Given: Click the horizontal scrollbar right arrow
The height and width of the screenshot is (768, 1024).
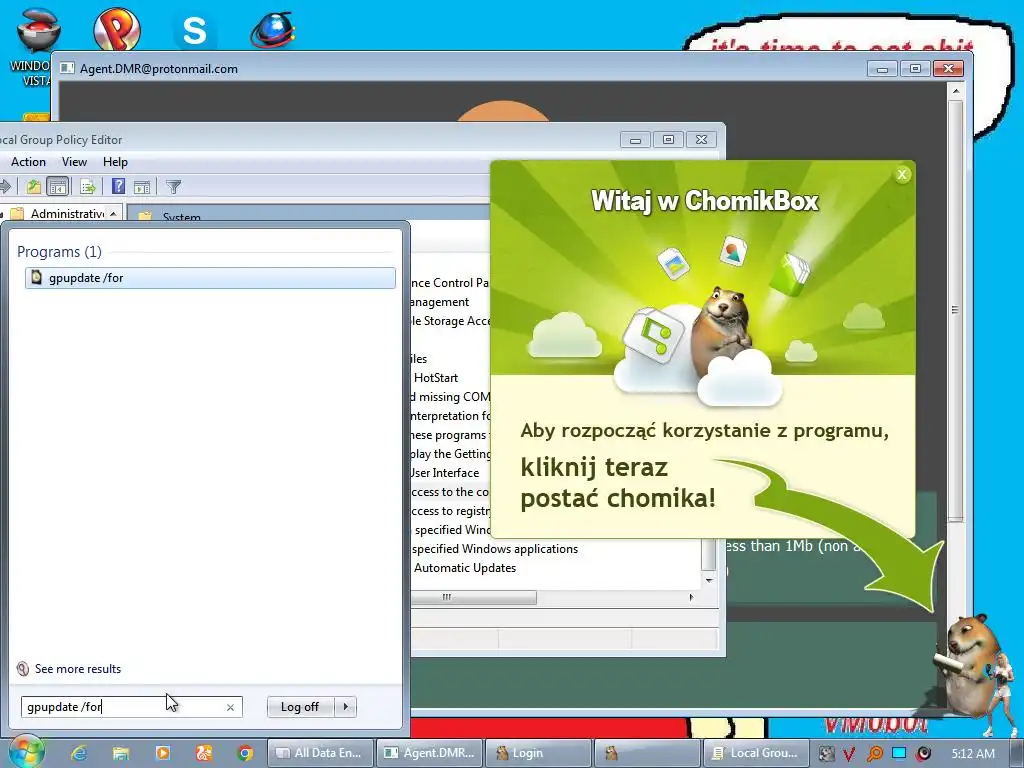Looking at the screenshot, I should point(692,598).
